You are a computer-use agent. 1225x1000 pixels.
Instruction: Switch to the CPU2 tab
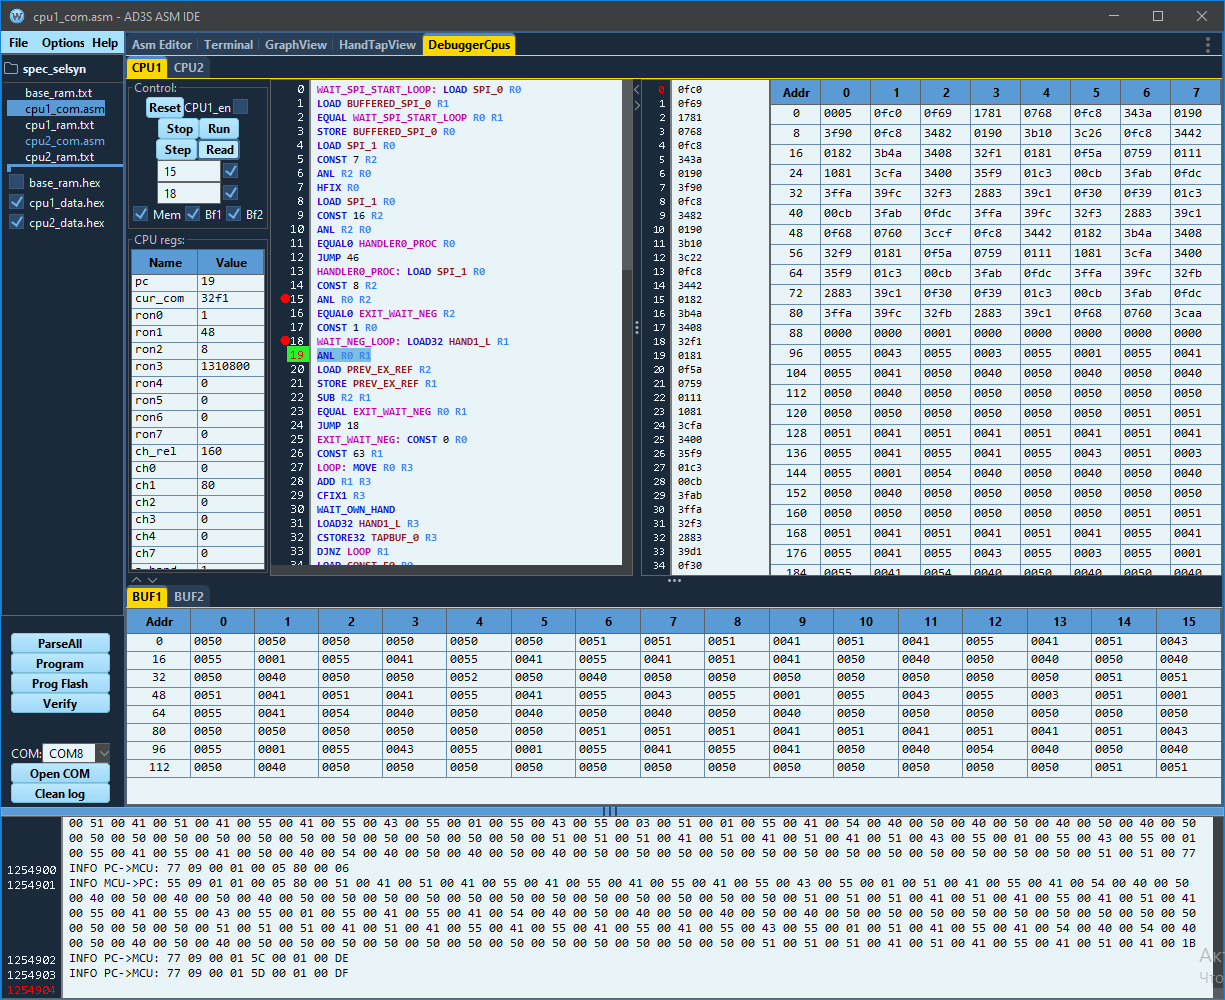[188, 68]
